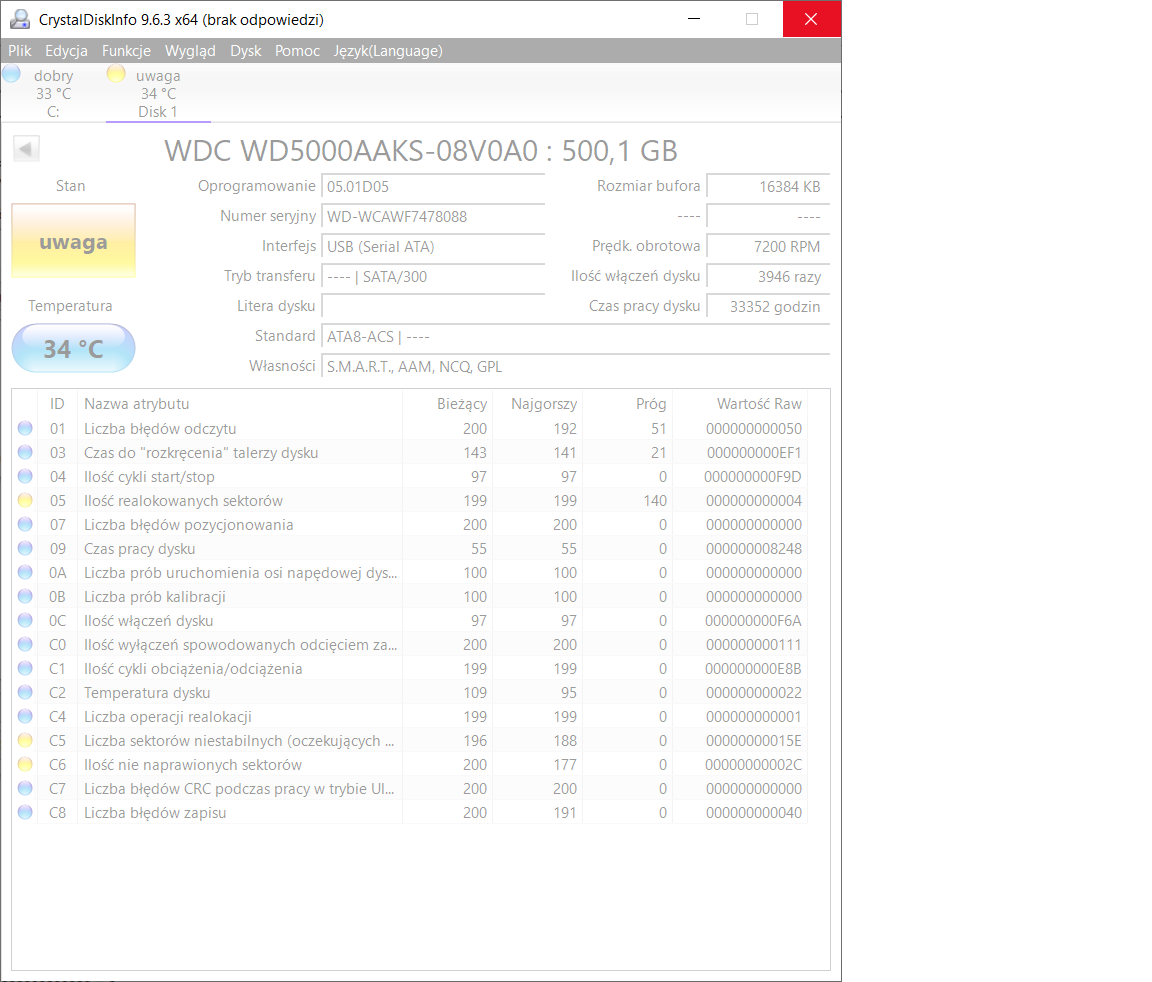Click blue dot next to "Temperatura dysku"
Image resolution: width=1152 pixels, height=982 pixels.
24,692
